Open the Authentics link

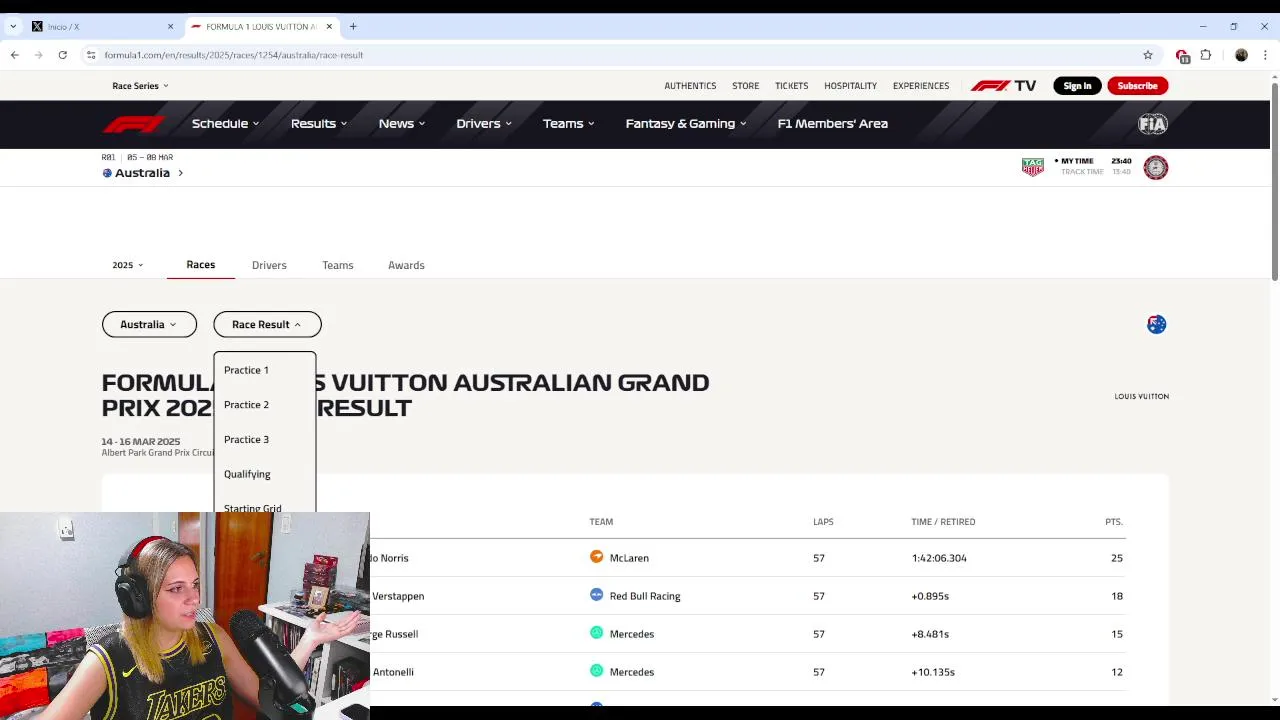[x=690, y=86]
